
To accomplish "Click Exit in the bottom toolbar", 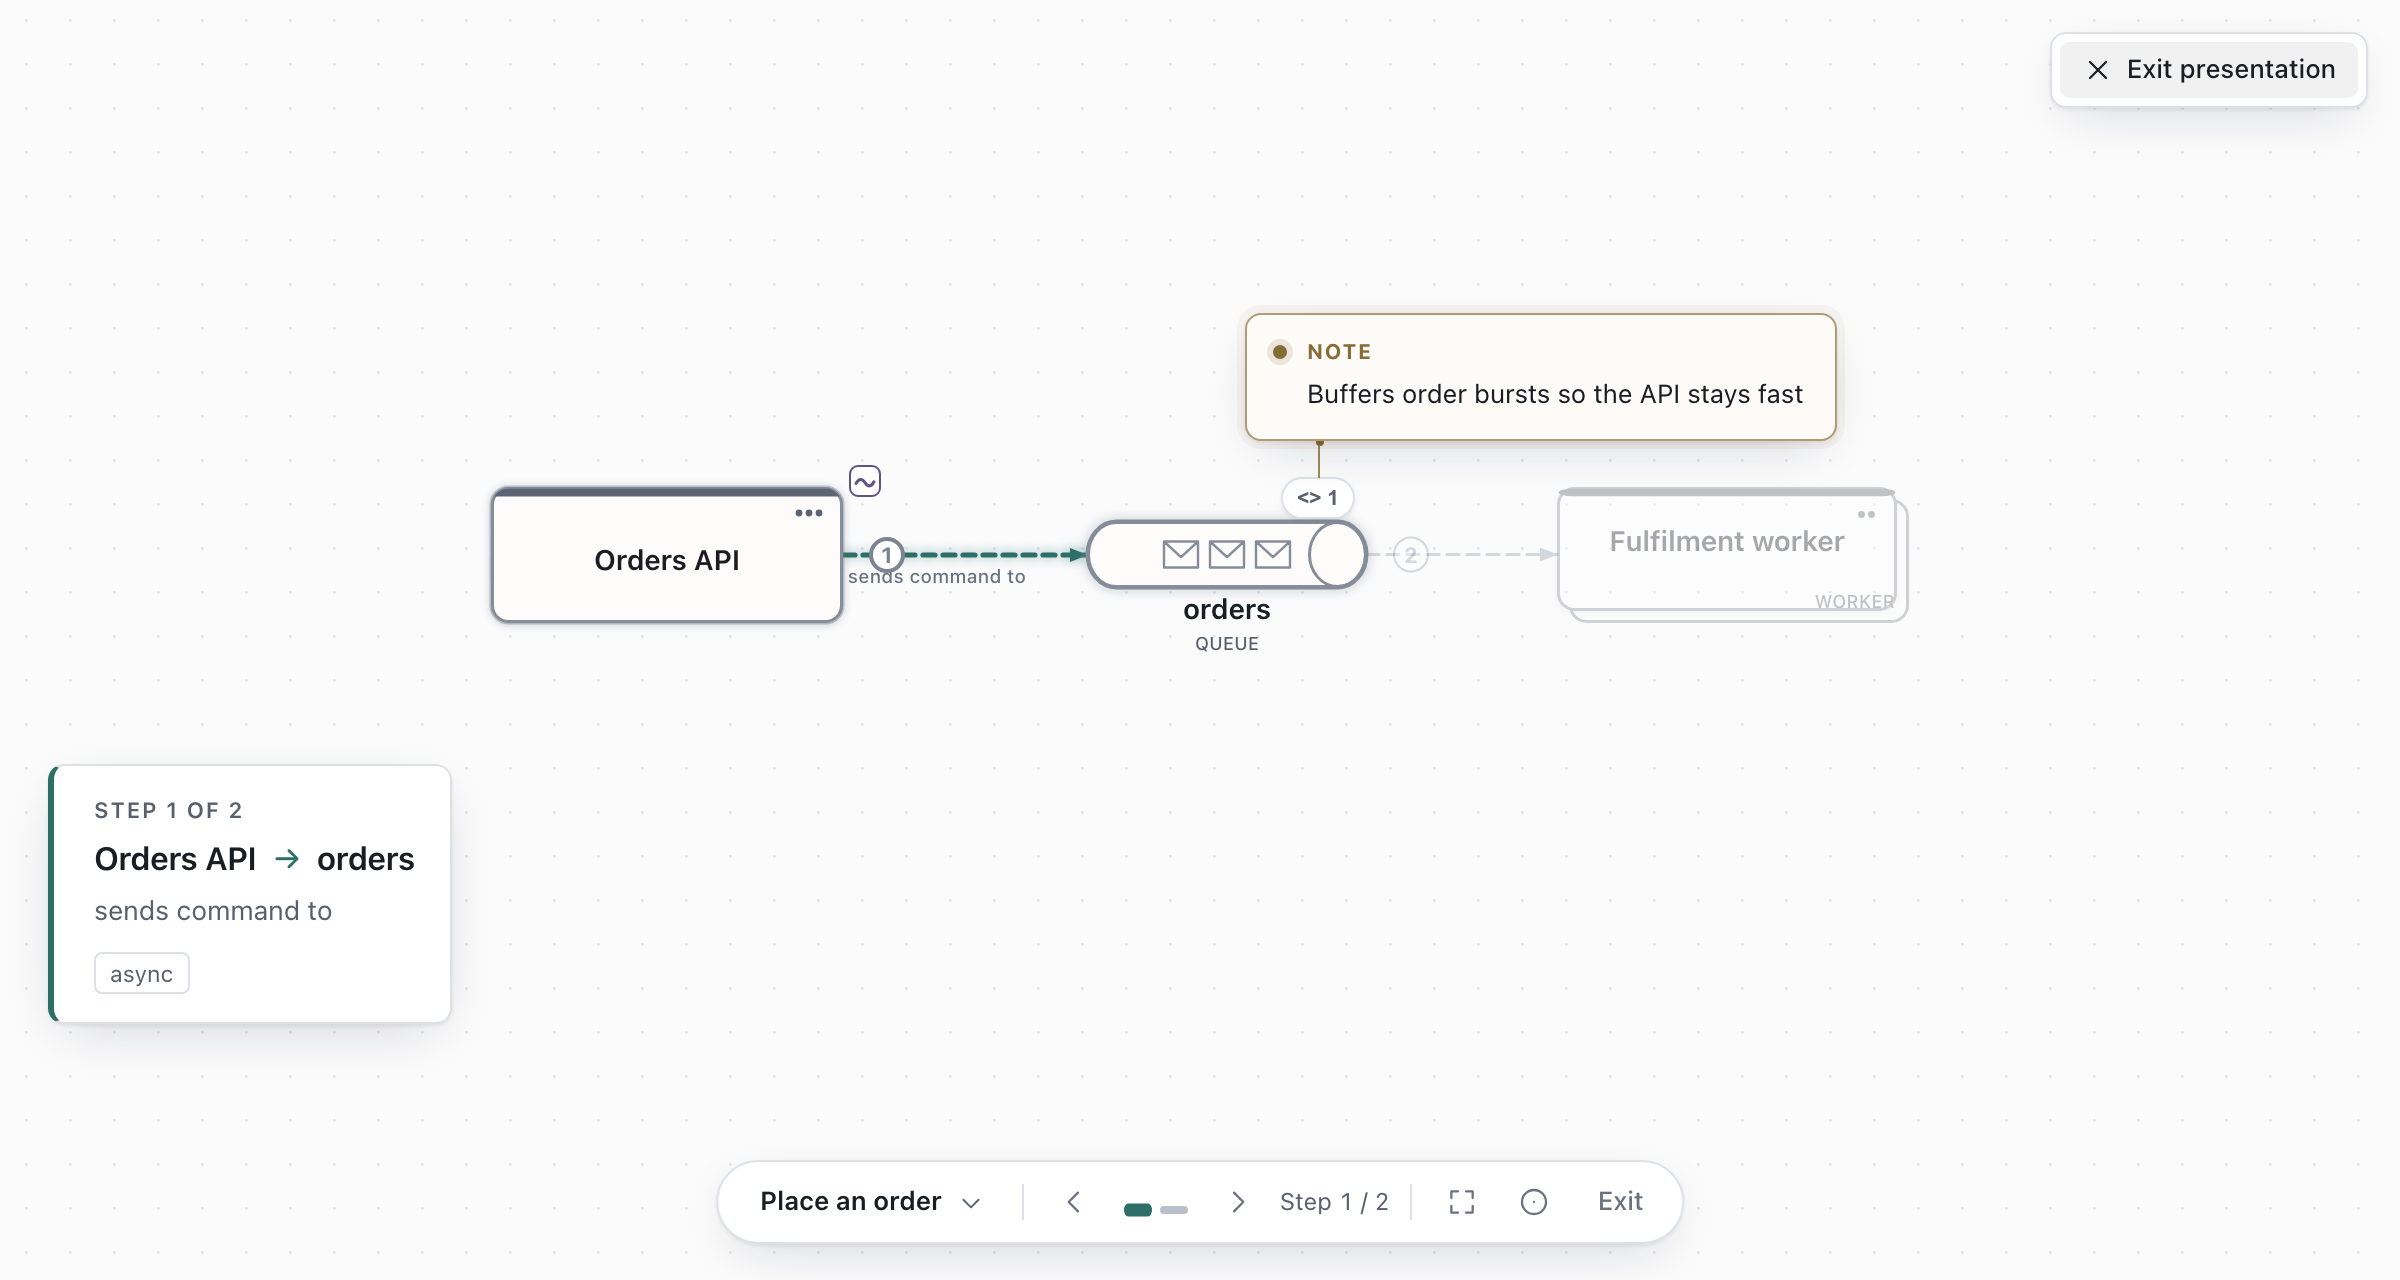I will pos(1620,1201).
